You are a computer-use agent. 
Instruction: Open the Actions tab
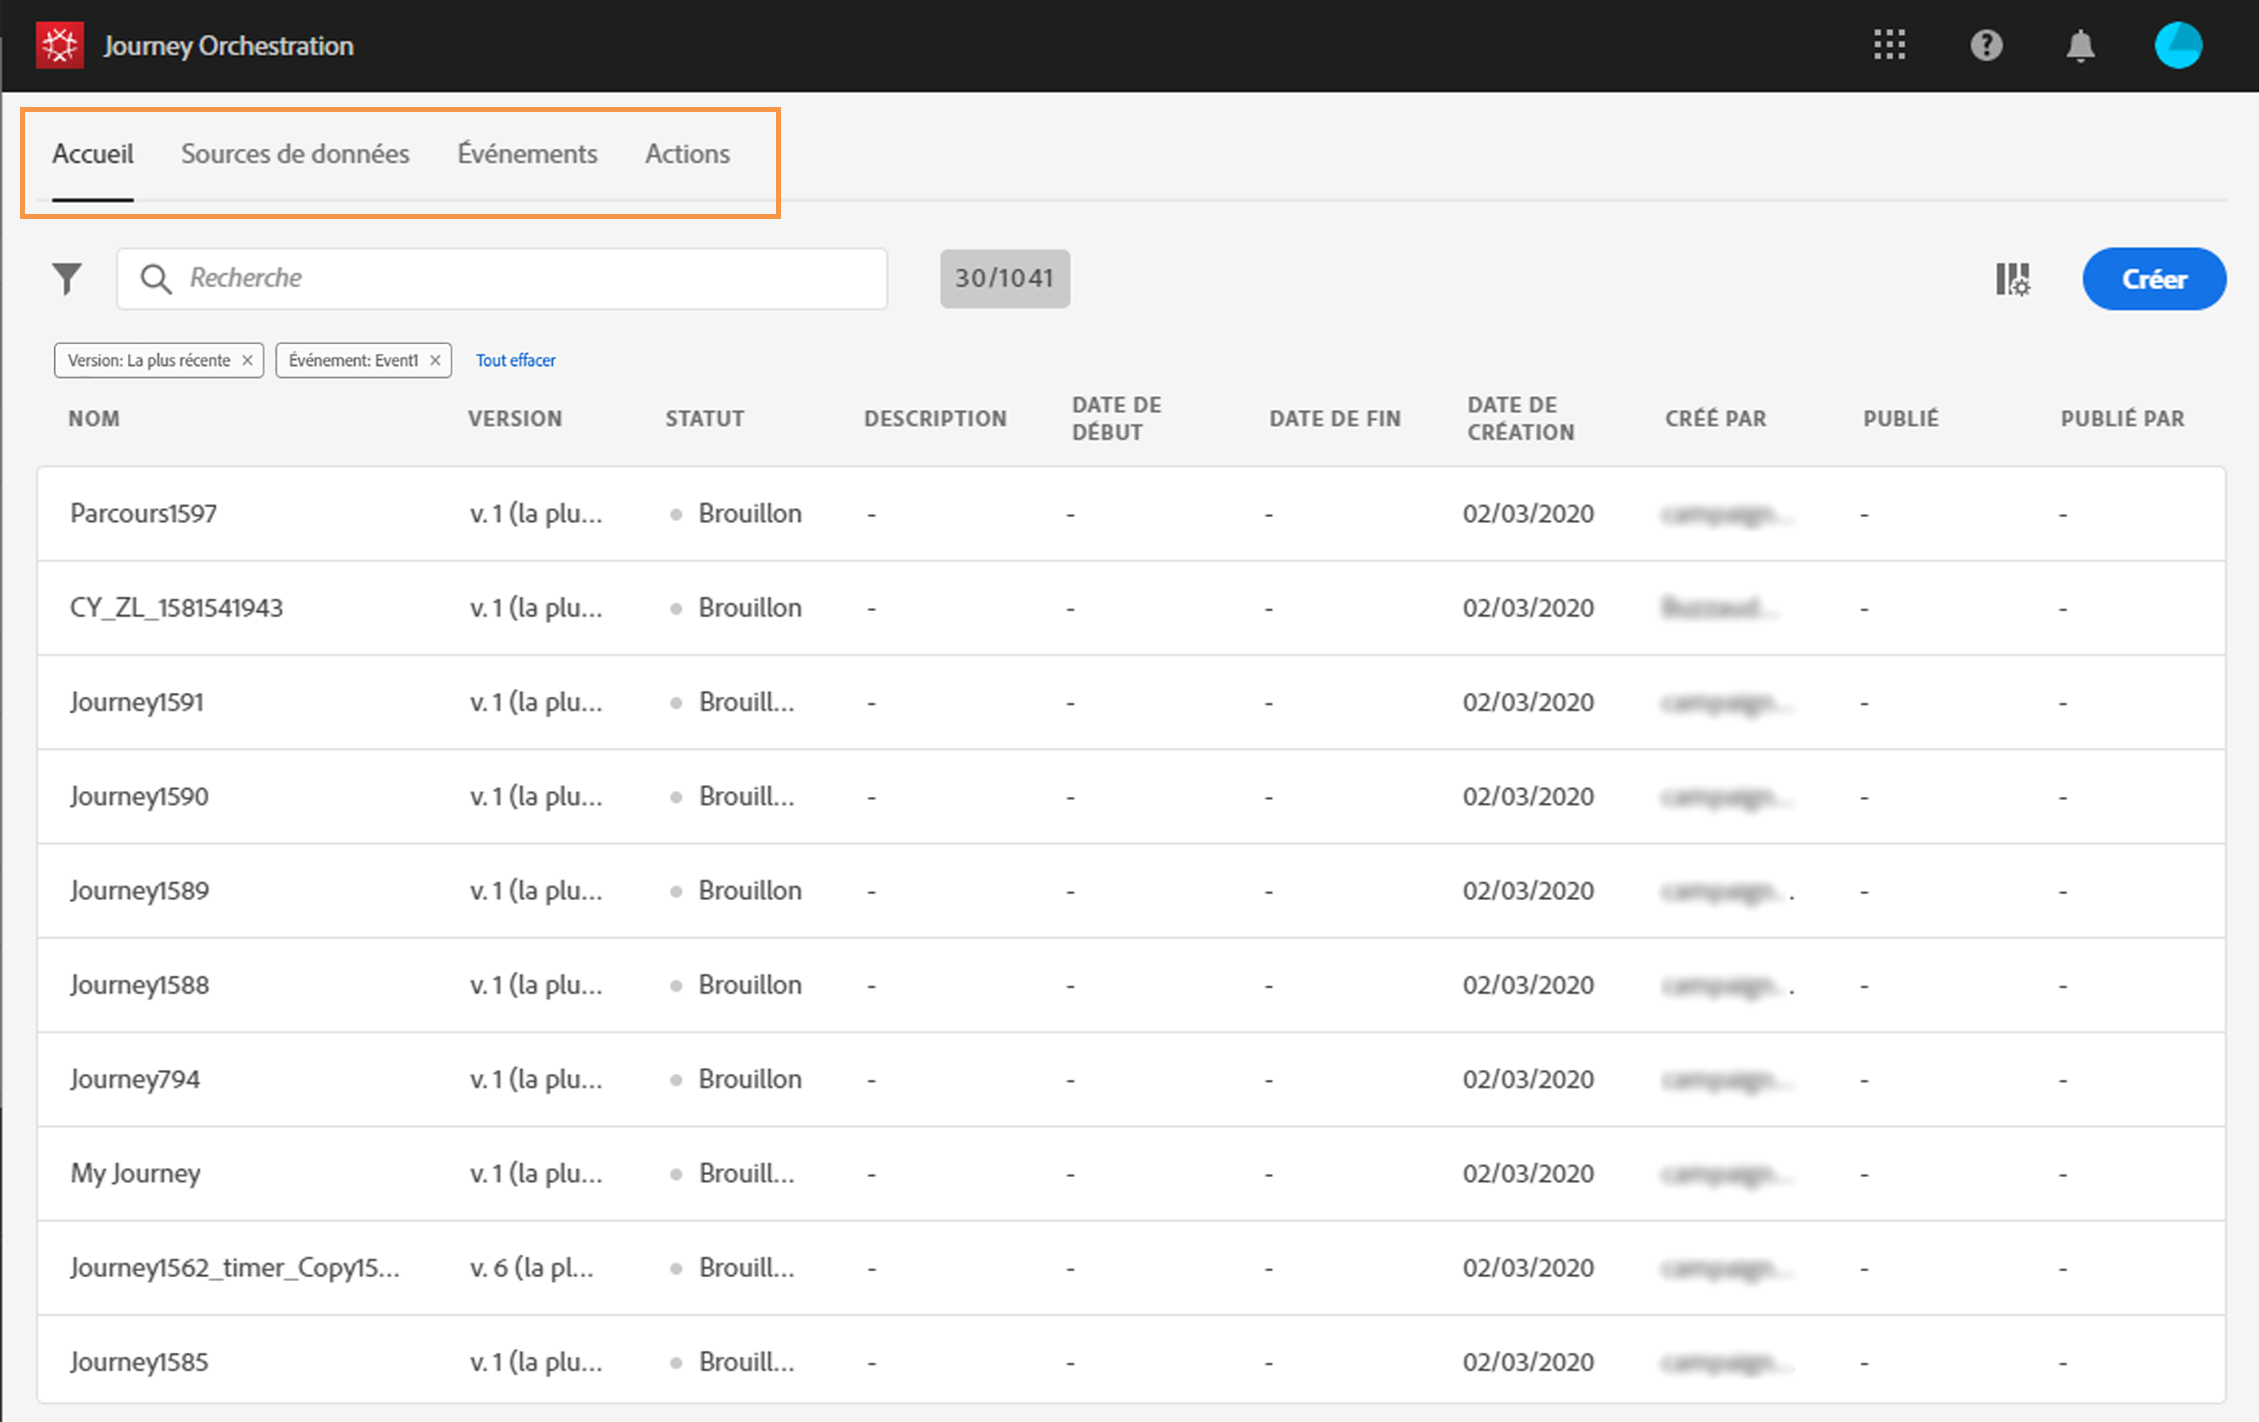(x=687, y=154)
